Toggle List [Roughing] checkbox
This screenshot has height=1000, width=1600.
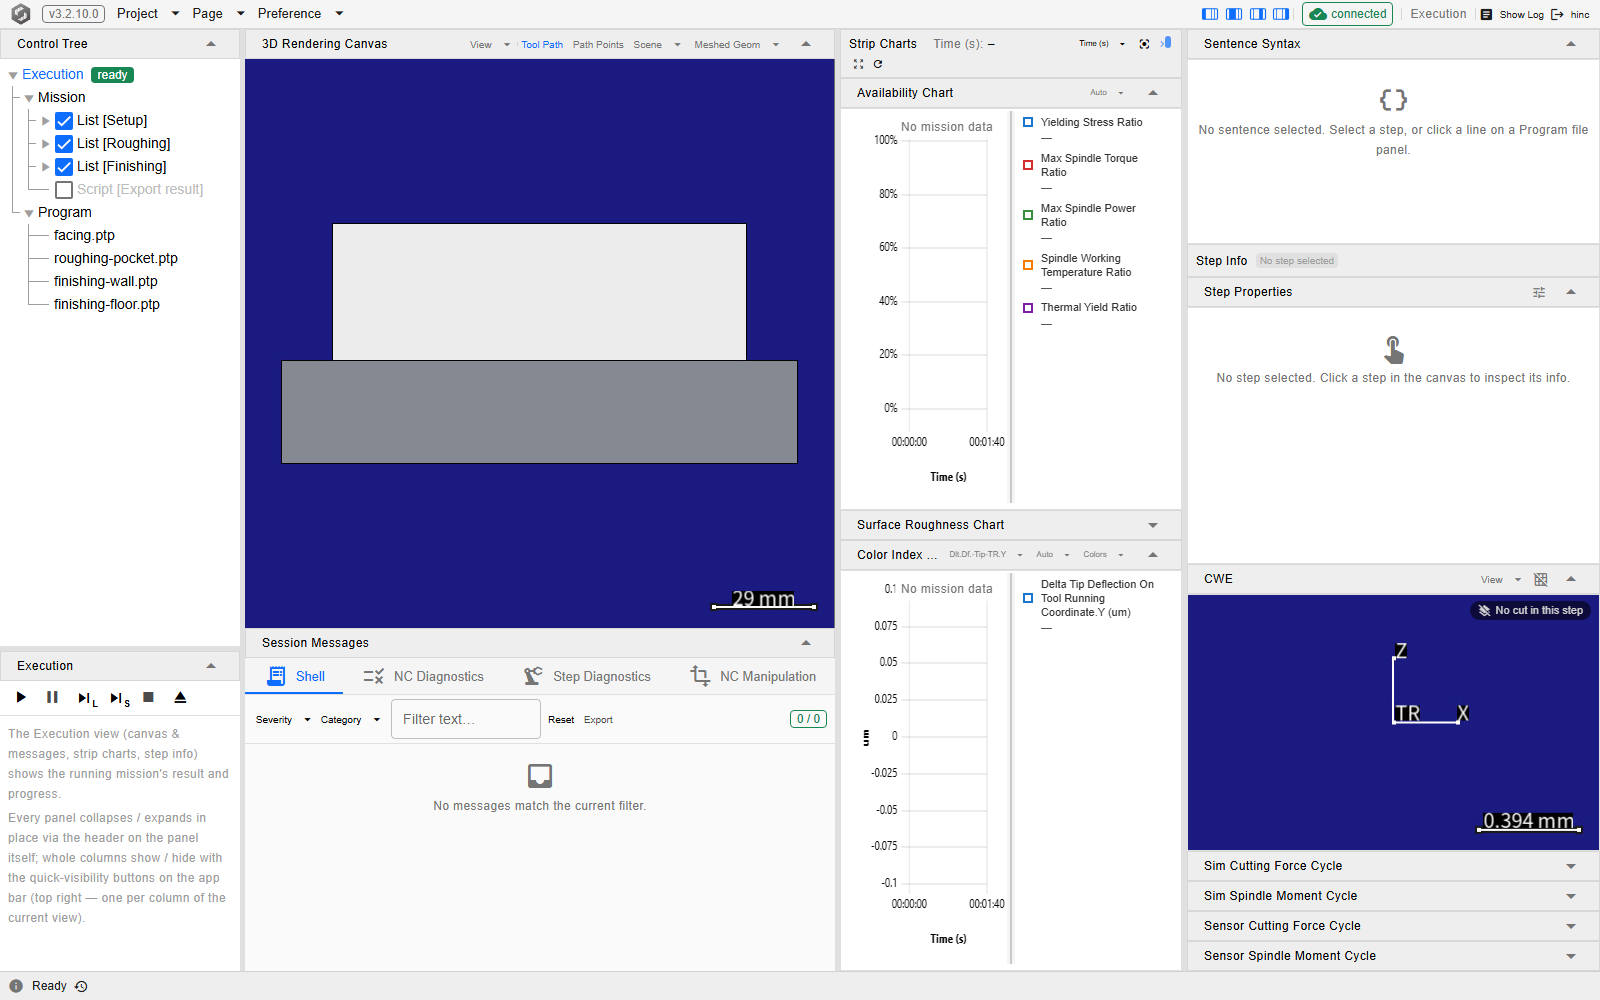(x=64, y=144)
